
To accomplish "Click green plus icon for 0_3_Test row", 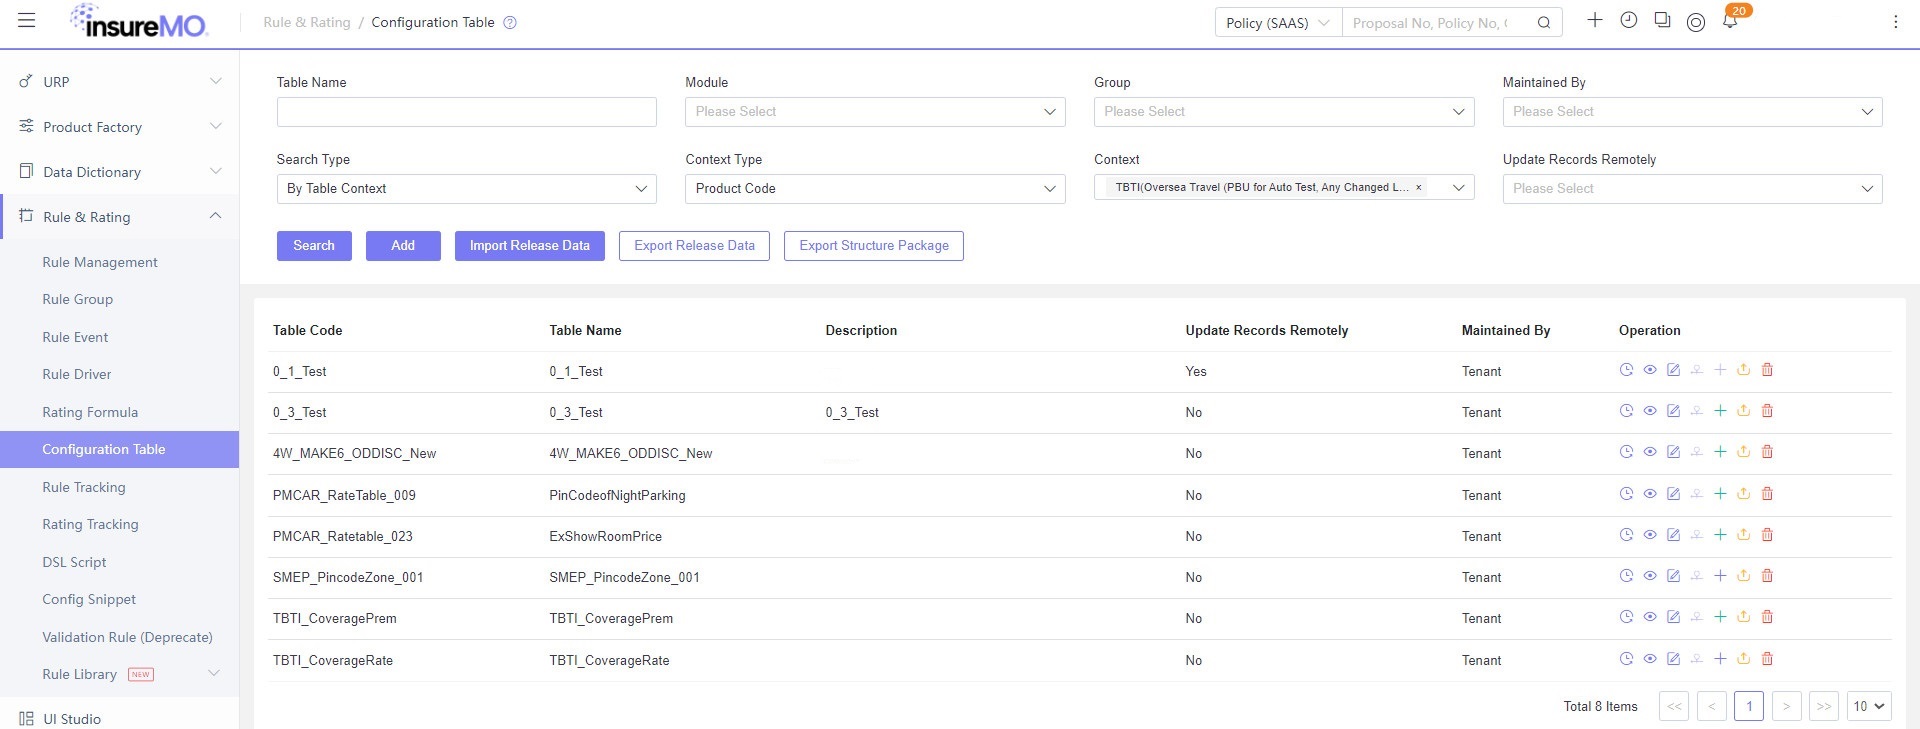I will (1720, 411).
